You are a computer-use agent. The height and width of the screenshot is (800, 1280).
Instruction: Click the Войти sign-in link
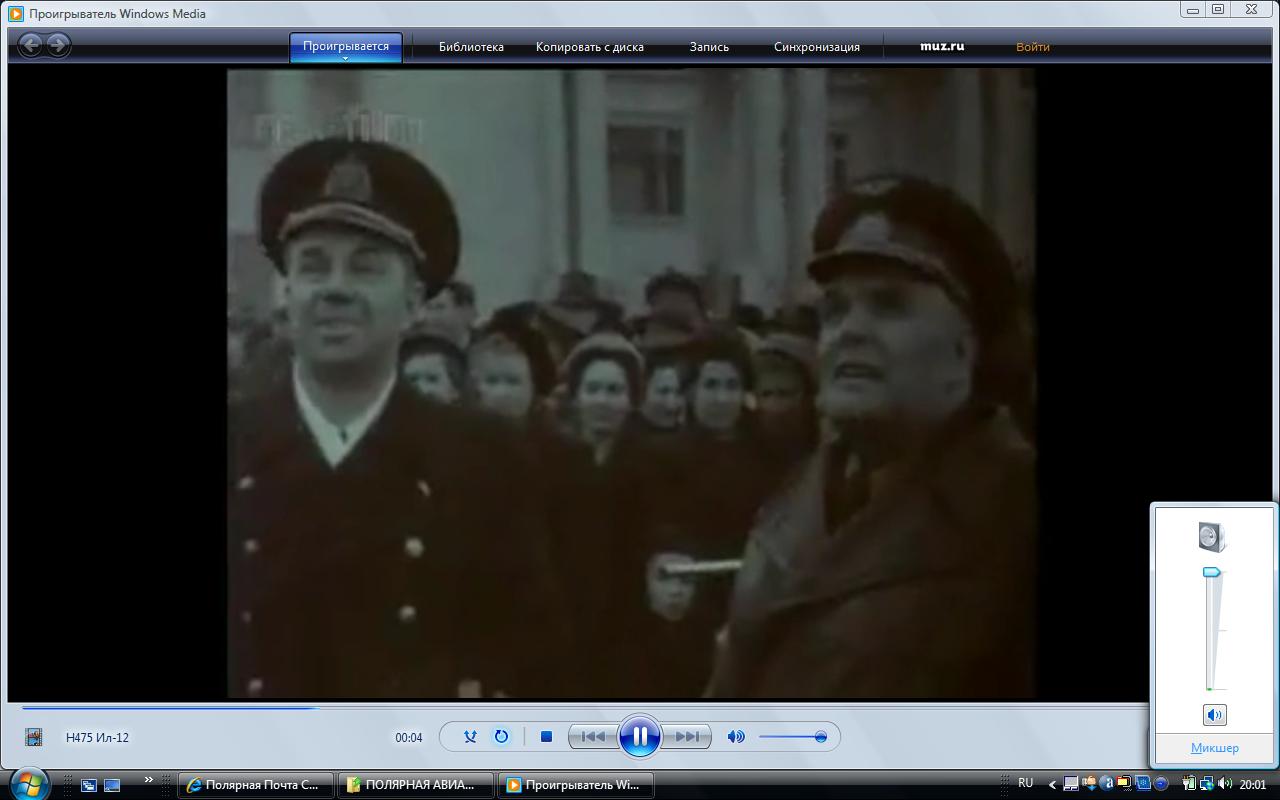pos(1032,47)
